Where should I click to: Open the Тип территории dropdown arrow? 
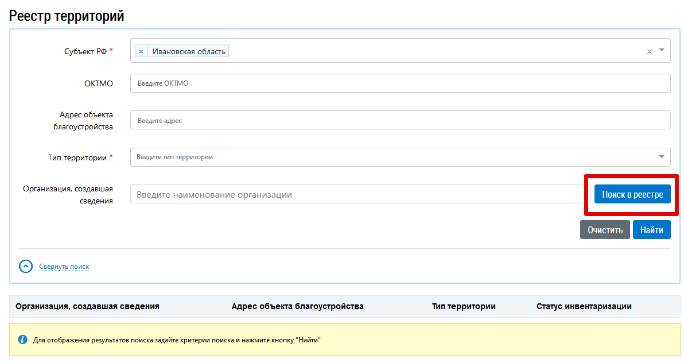(661, 157)
